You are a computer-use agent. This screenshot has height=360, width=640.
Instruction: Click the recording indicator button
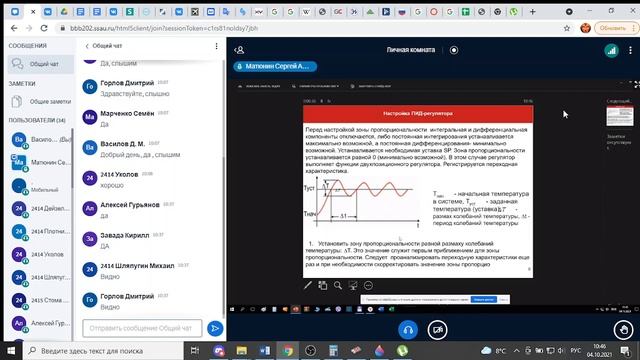point(454,50)
